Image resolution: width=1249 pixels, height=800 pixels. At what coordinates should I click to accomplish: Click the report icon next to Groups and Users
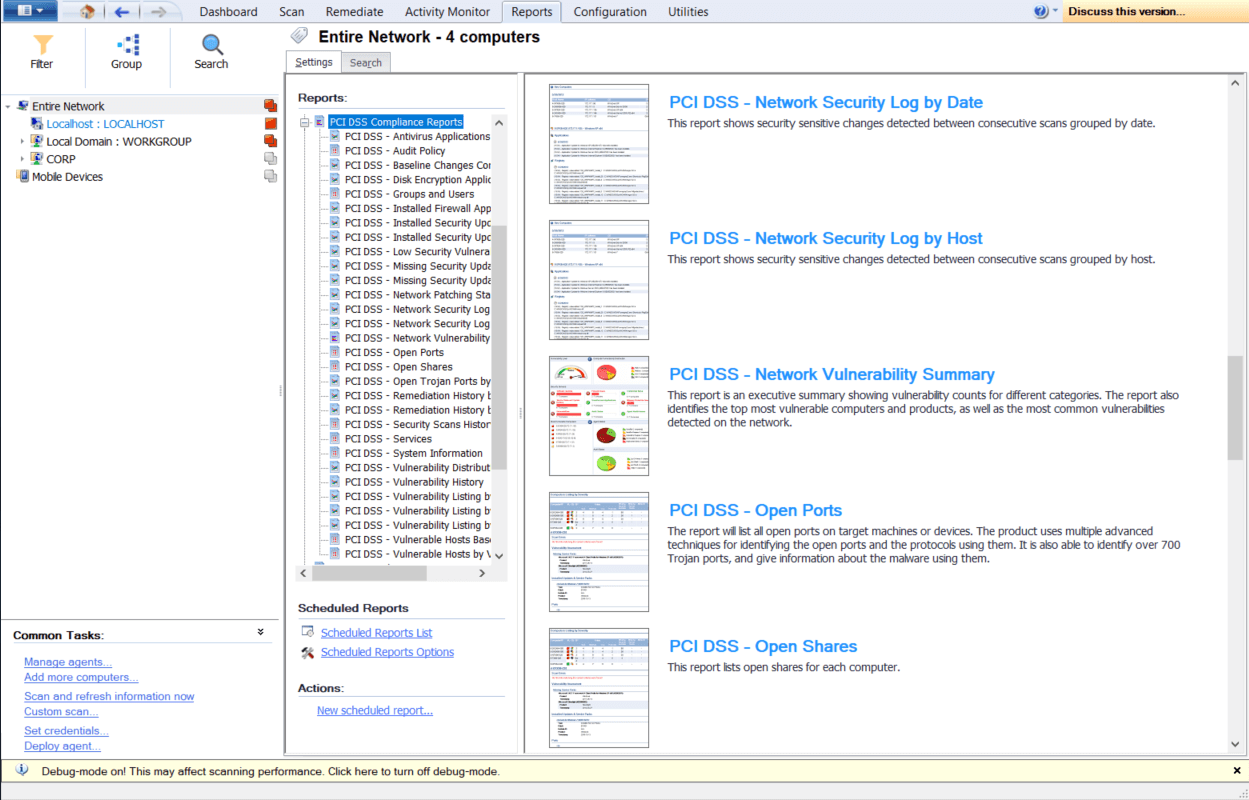[336, 194]
